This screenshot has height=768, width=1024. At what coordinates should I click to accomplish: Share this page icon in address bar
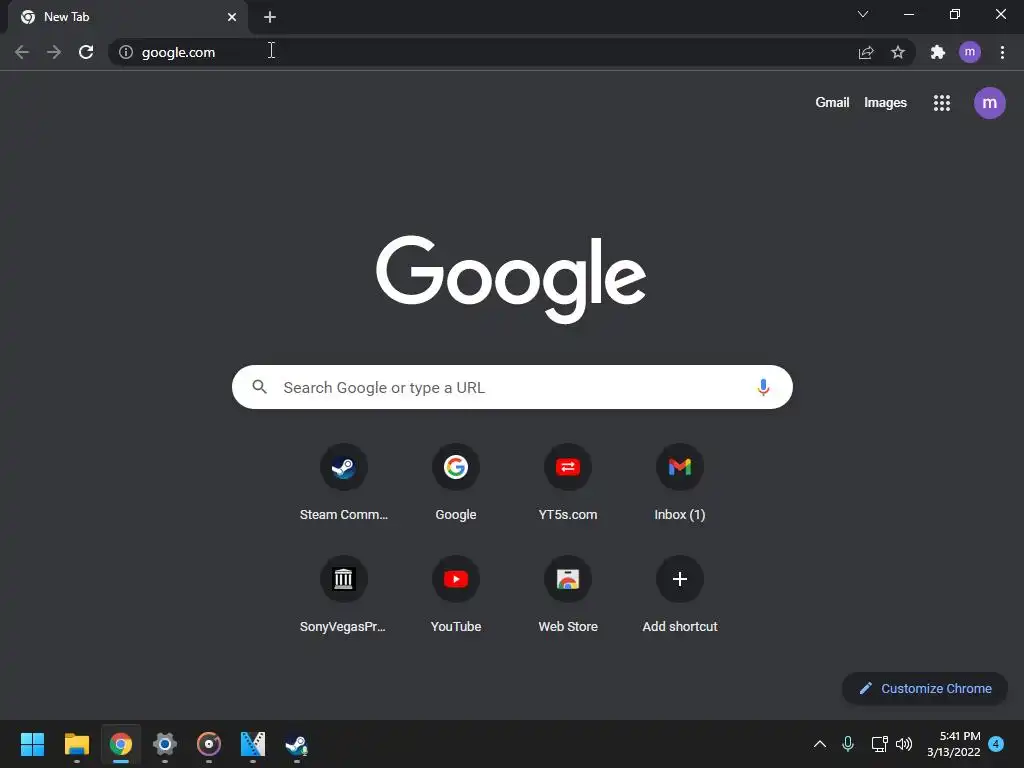866,52
